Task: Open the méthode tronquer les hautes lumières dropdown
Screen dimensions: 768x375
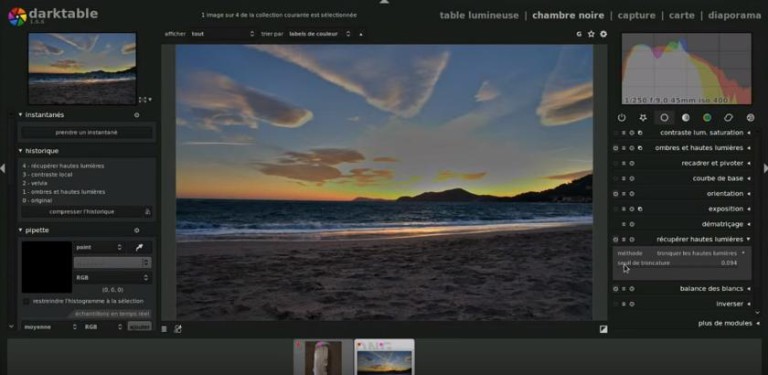Action: point(700,254)
